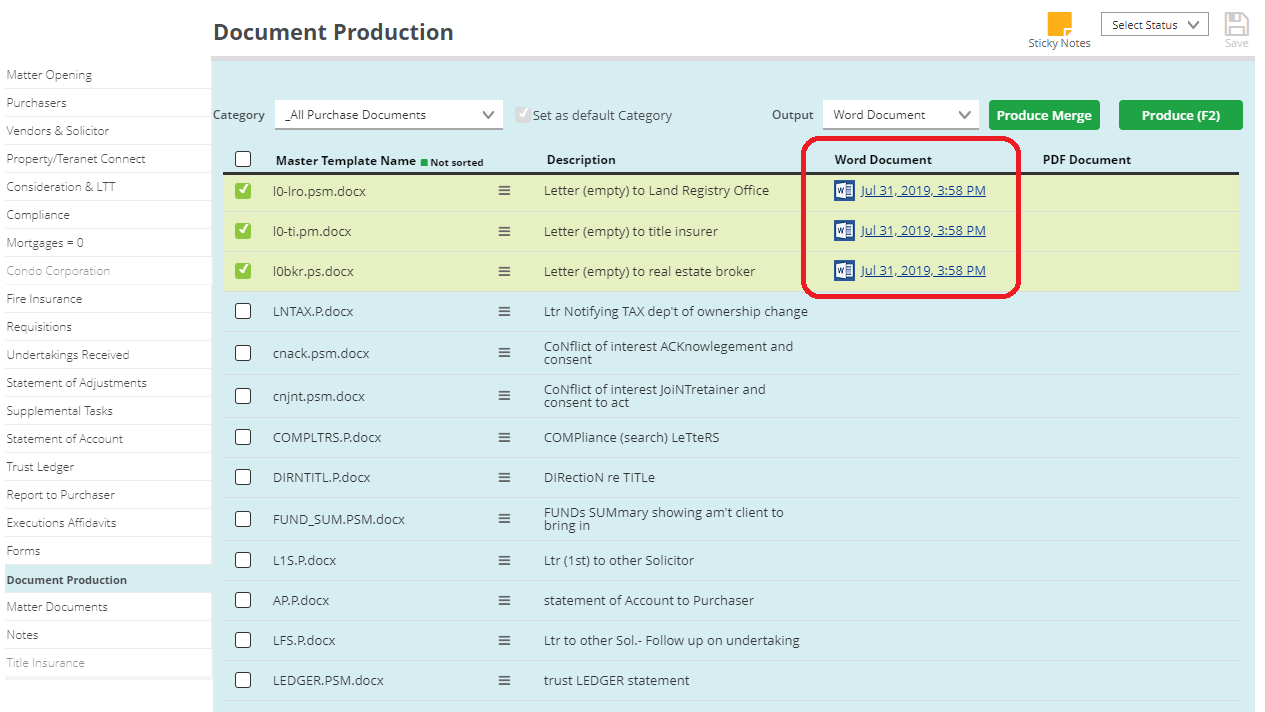
Task: Open hamburger menu for LFS.P.docx
Action: [504, 640]
